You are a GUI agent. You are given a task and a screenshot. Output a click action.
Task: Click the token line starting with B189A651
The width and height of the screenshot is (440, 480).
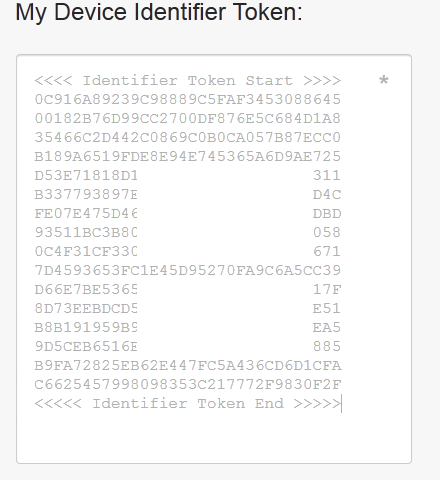pos(188,157)
